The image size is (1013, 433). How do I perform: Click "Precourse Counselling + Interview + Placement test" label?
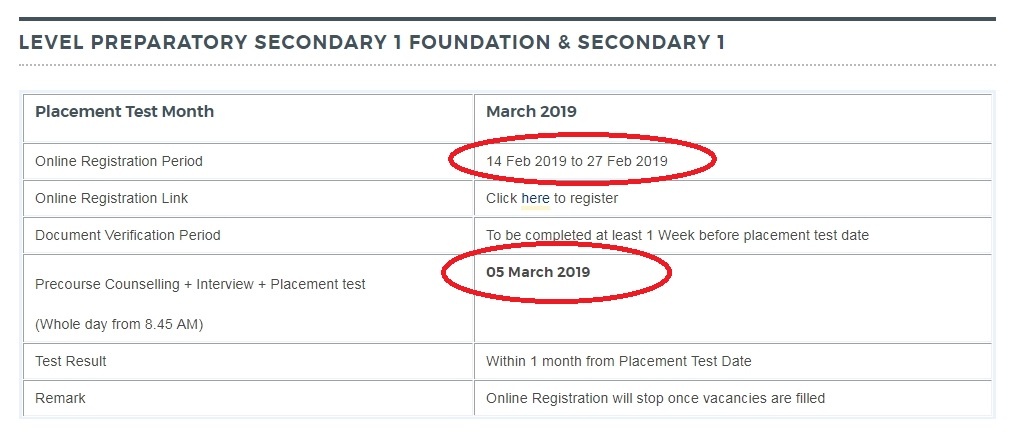[x=200, y=284]
